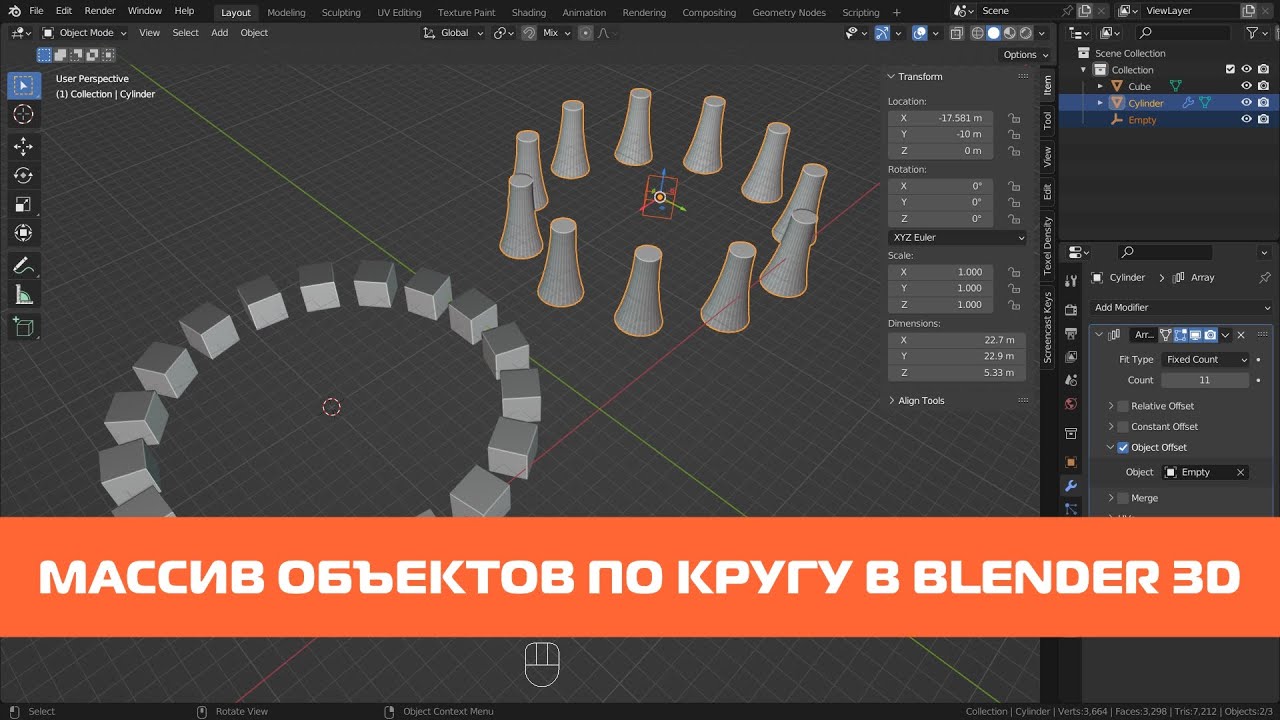Image resolution: width=1280 pixels, height=720 pixels.
Task: Switch to Material Preview viewport shading
Action: point(1010,33)
